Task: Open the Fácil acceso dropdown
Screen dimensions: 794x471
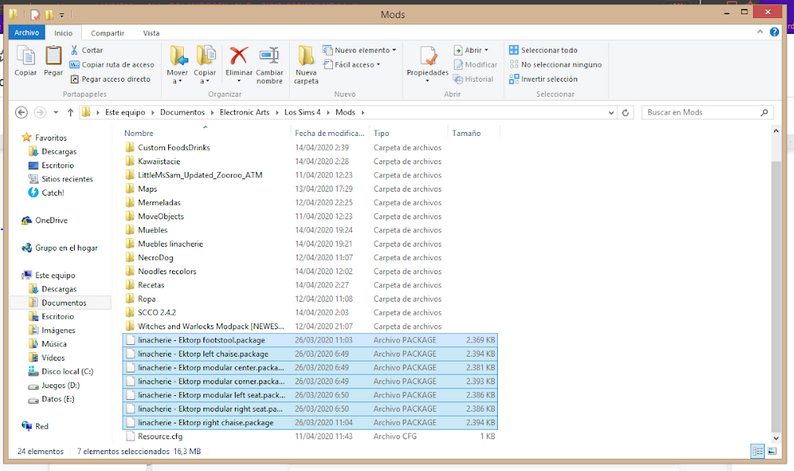Action: click(351, 64)
